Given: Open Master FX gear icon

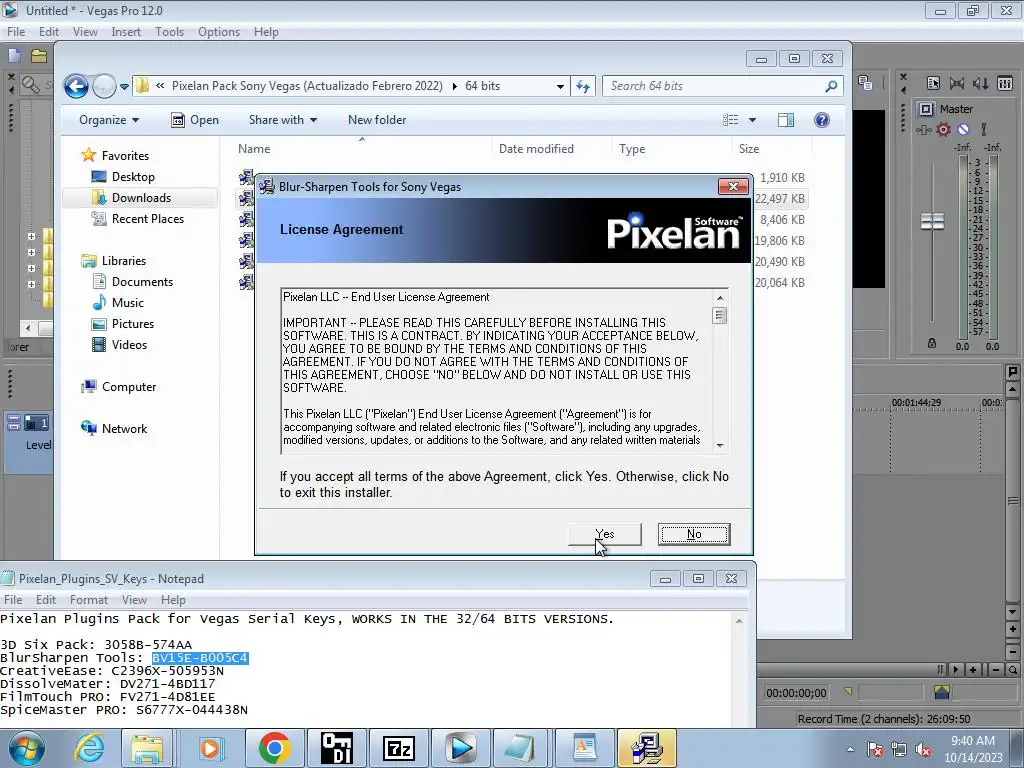Looking at the screenshot, I should [943, 129].
